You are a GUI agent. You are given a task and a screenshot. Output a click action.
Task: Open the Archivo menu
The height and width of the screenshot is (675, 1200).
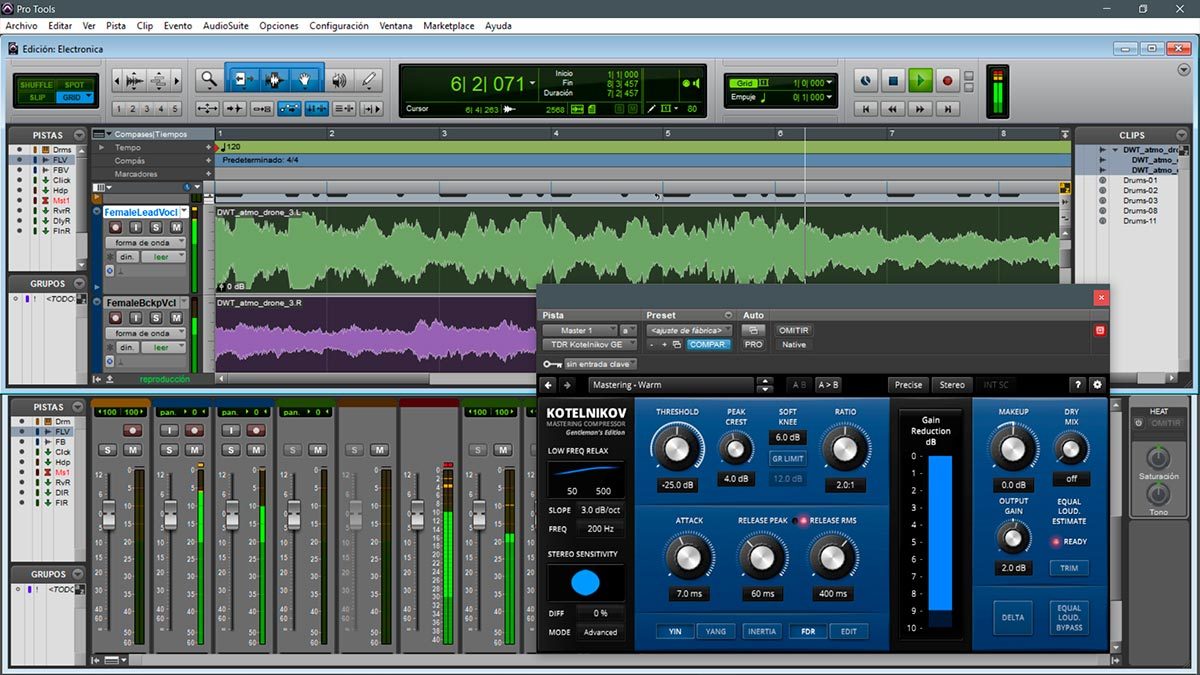tap(21, 25)
